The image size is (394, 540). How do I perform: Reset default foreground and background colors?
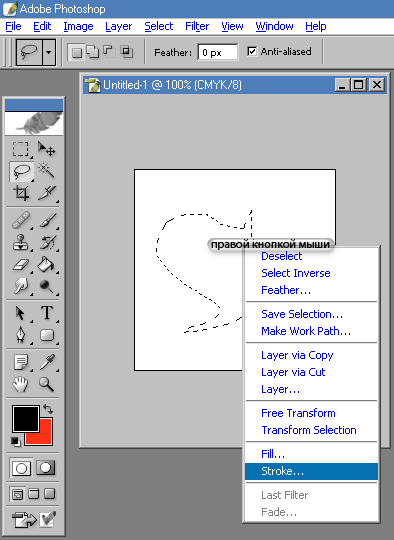click(x=15, y=441)
